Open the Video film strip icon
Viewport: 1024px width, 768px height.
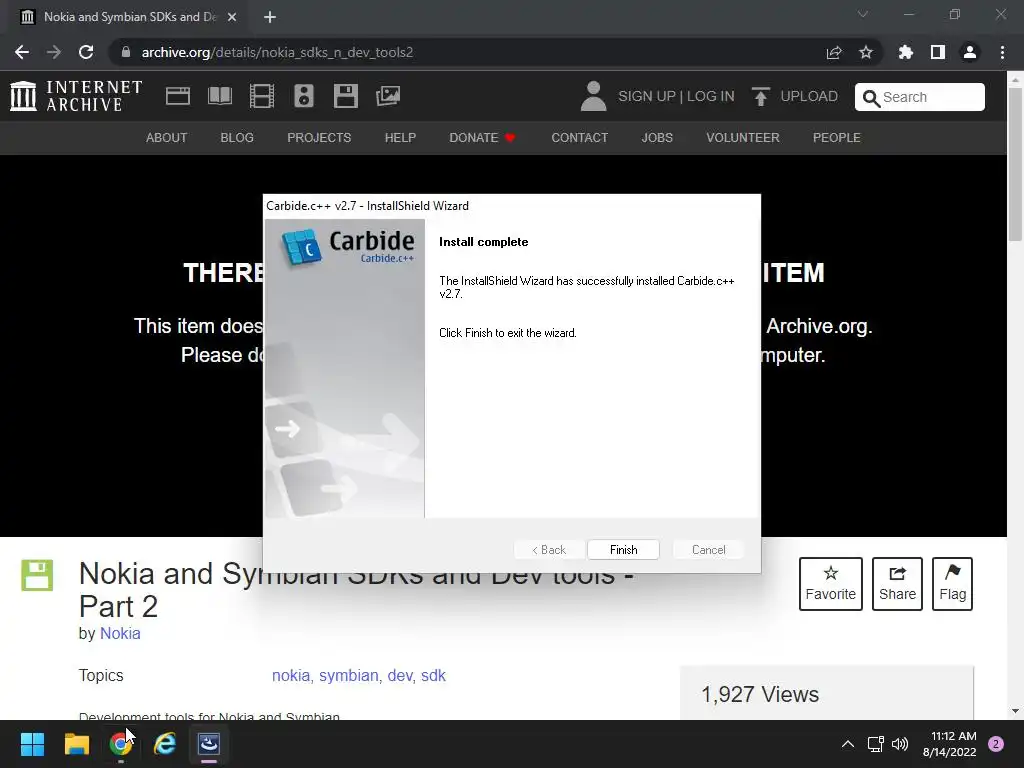pos(261,96)
